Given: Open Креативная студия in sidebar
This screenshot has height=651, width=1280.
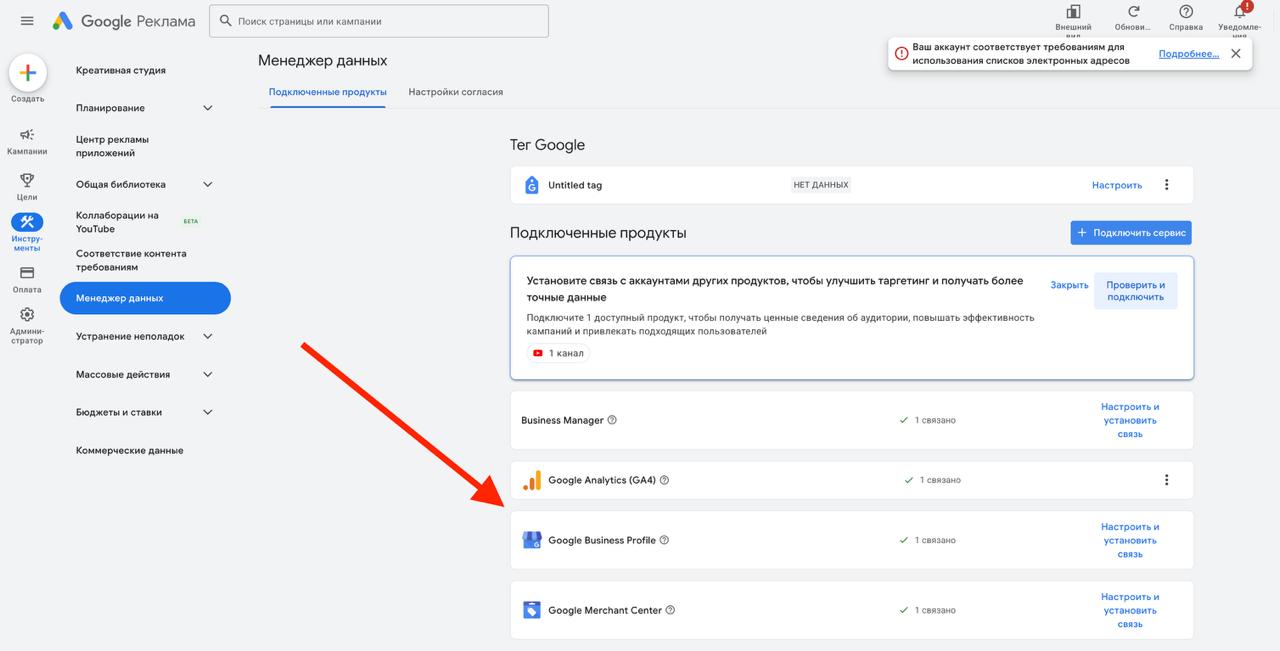Looking at the screenshot, I should [x=121, y=70].
